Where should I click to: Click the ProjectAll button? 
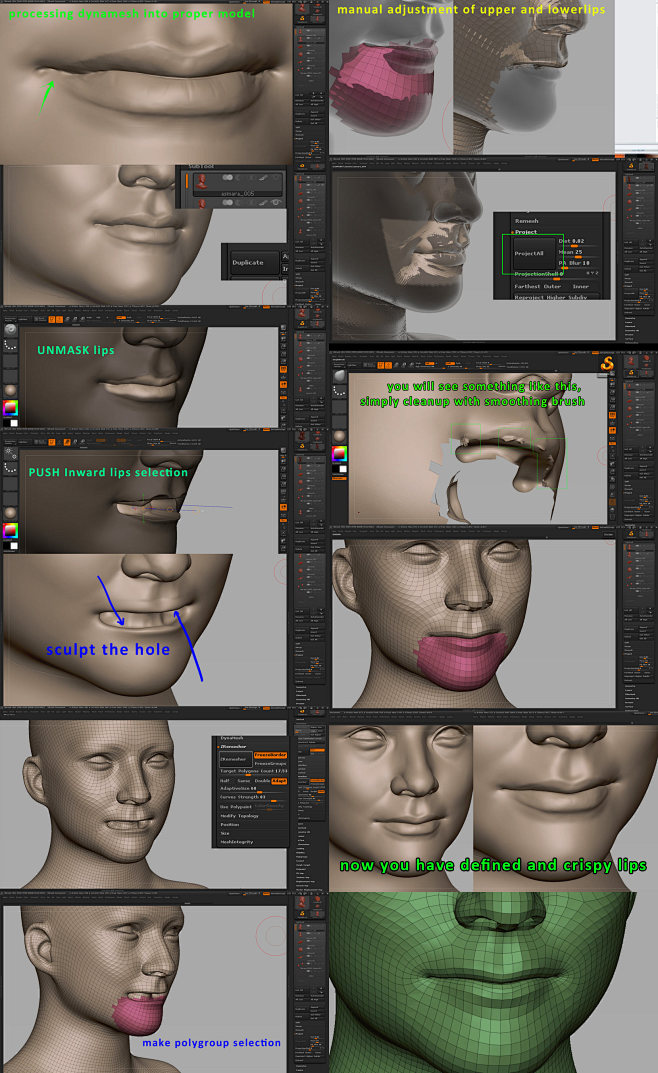coord(530,254)
